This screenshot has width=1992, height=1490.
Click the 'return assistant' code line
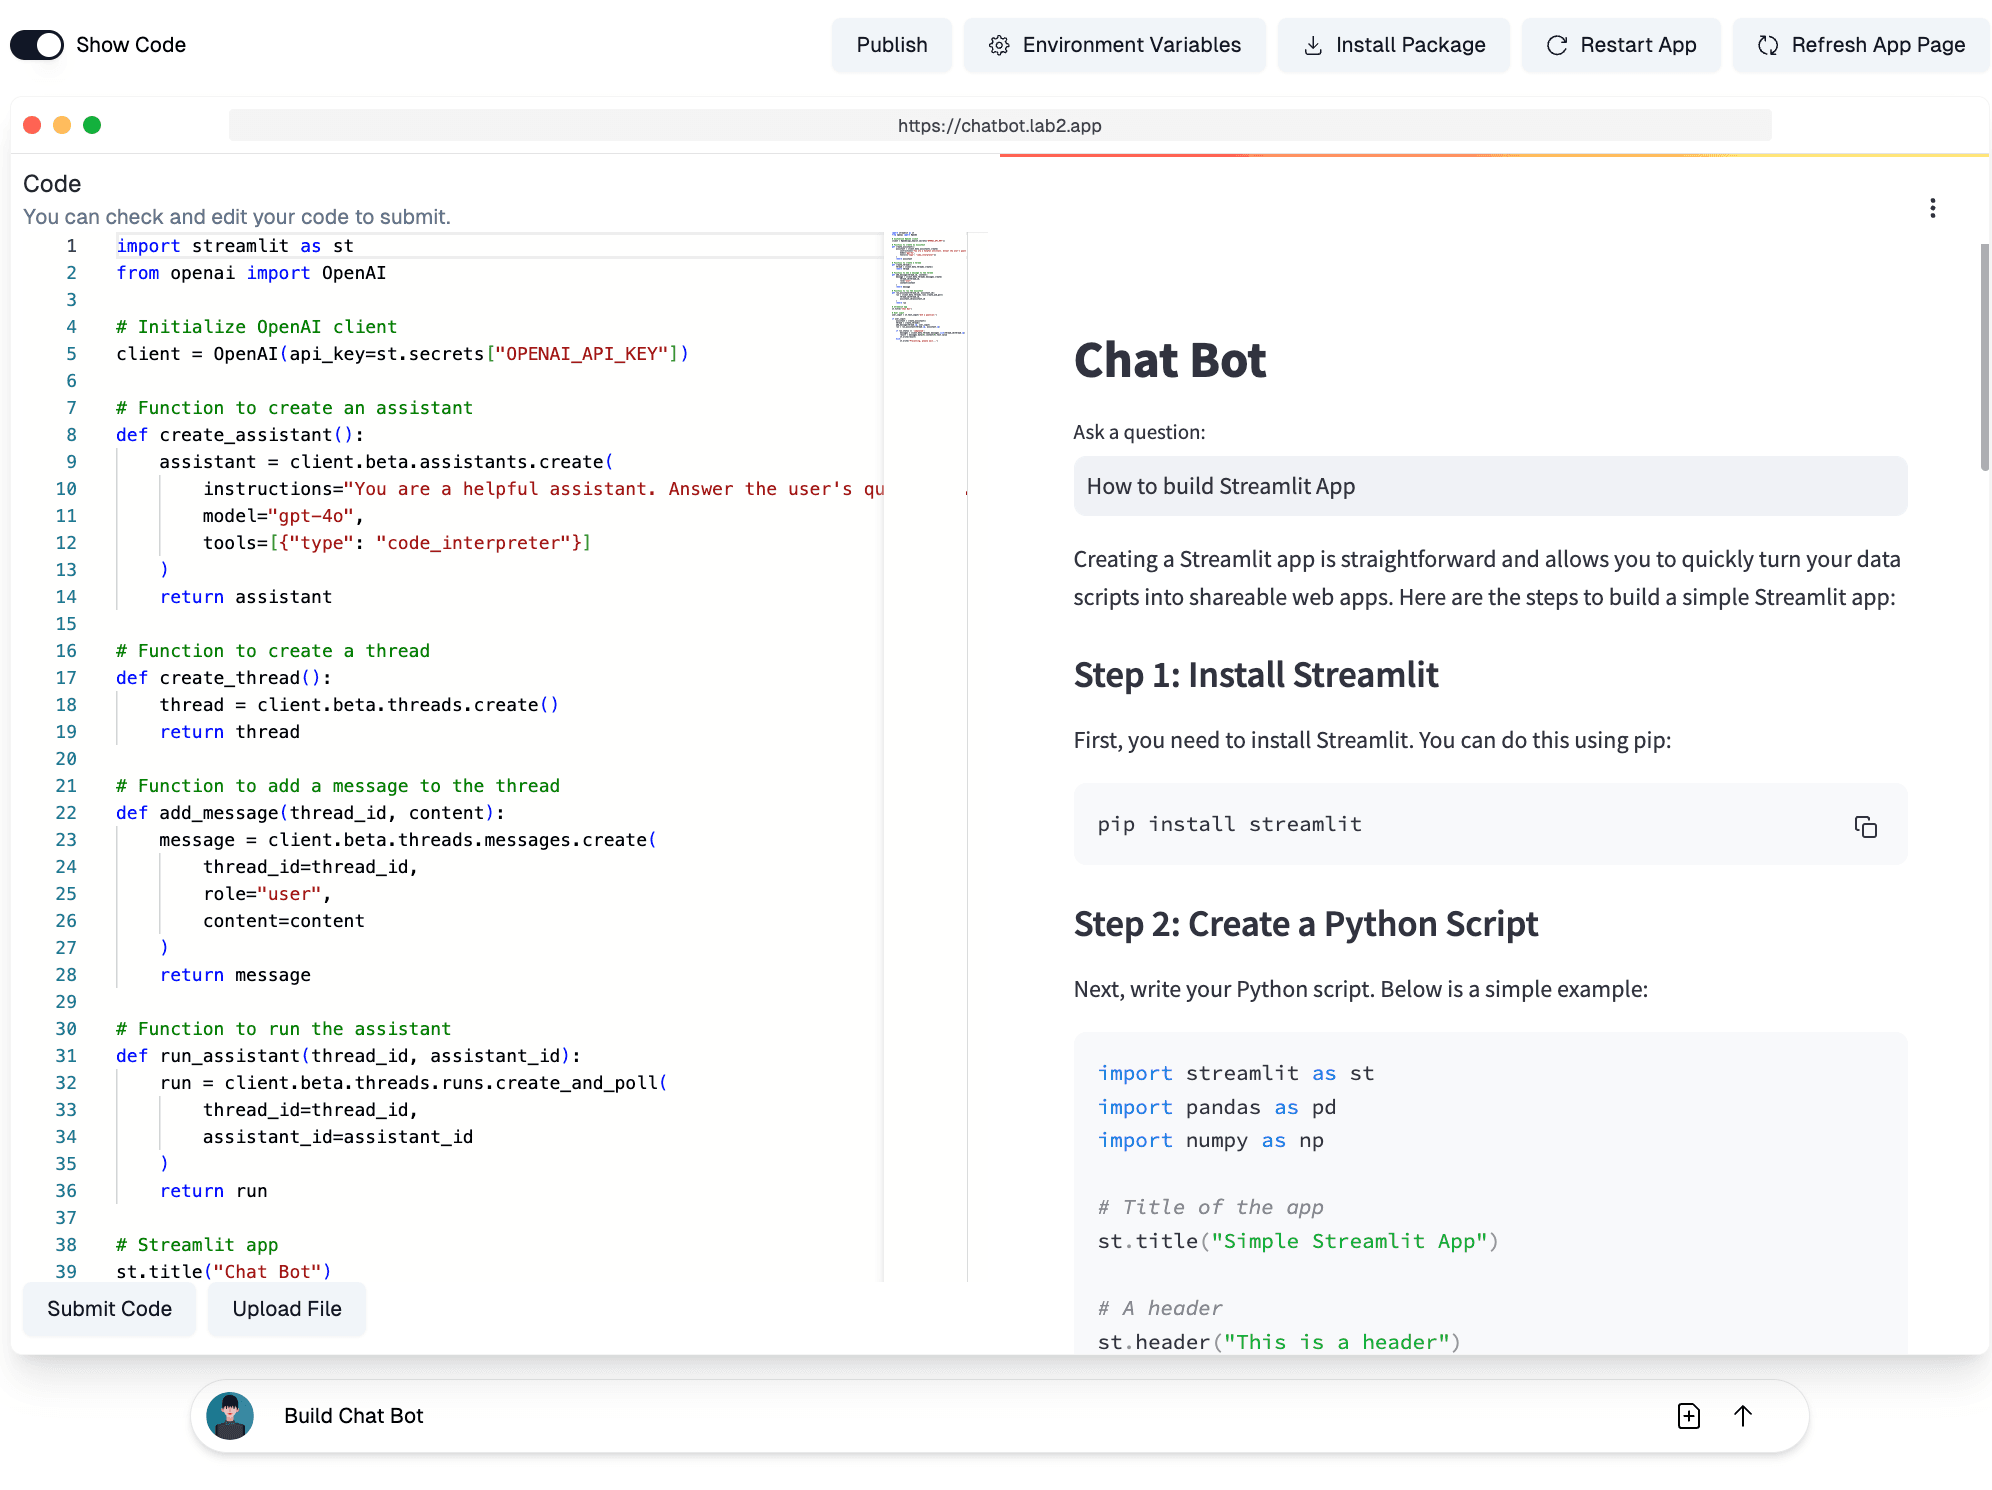pyautogui.click(x=246, y=597)
